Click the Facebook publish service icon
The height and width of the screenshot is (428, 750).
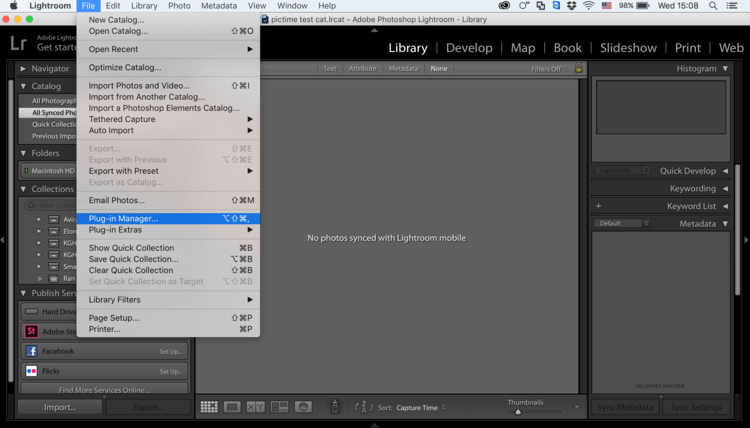tap(32, 351)
